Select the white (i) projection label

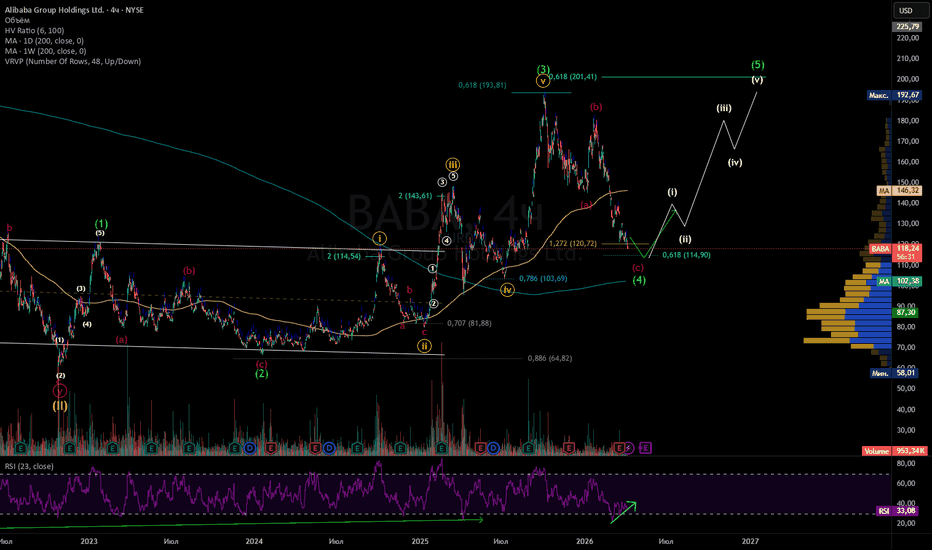tap(672, 192)
